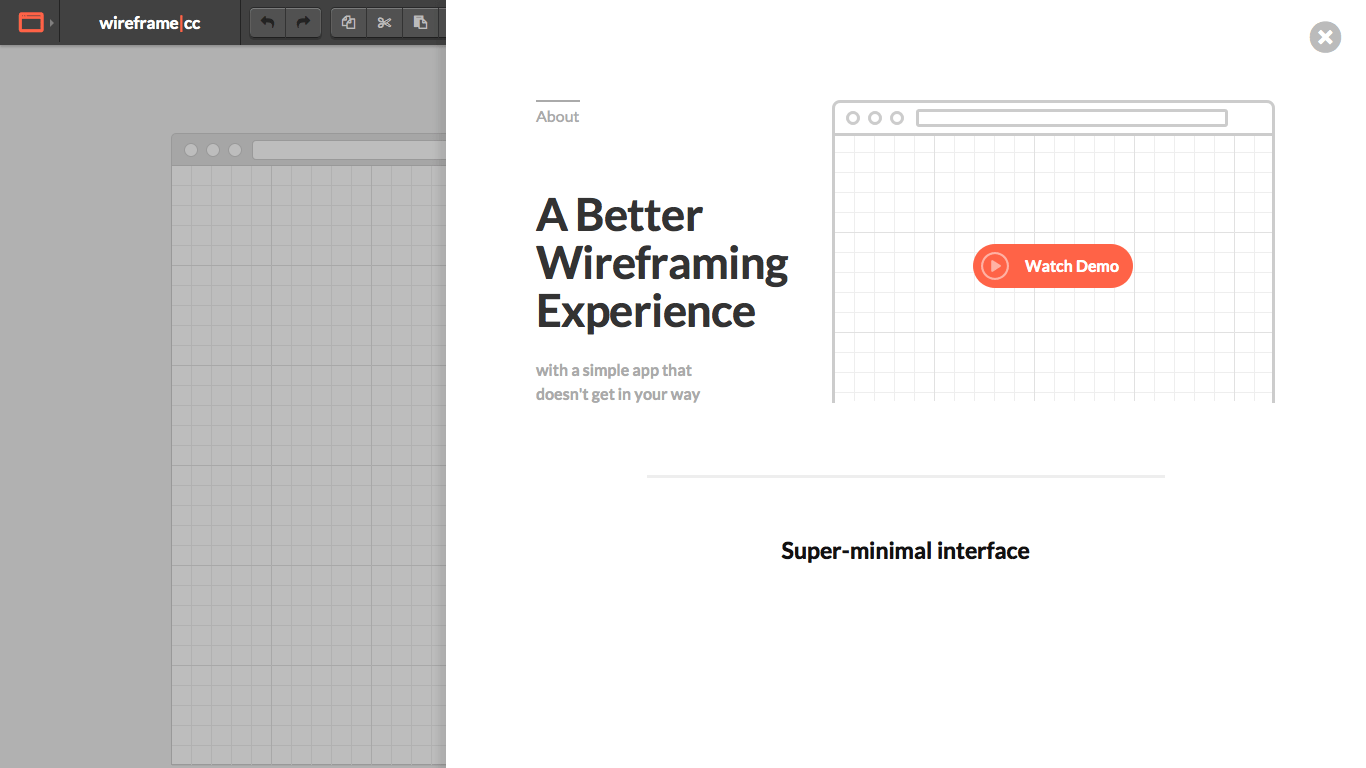Image resolution: width=1366 pixels, height=768 pixels.
Task: Click the A Better Wireframing Experience heading
Action: pos(662,263)
